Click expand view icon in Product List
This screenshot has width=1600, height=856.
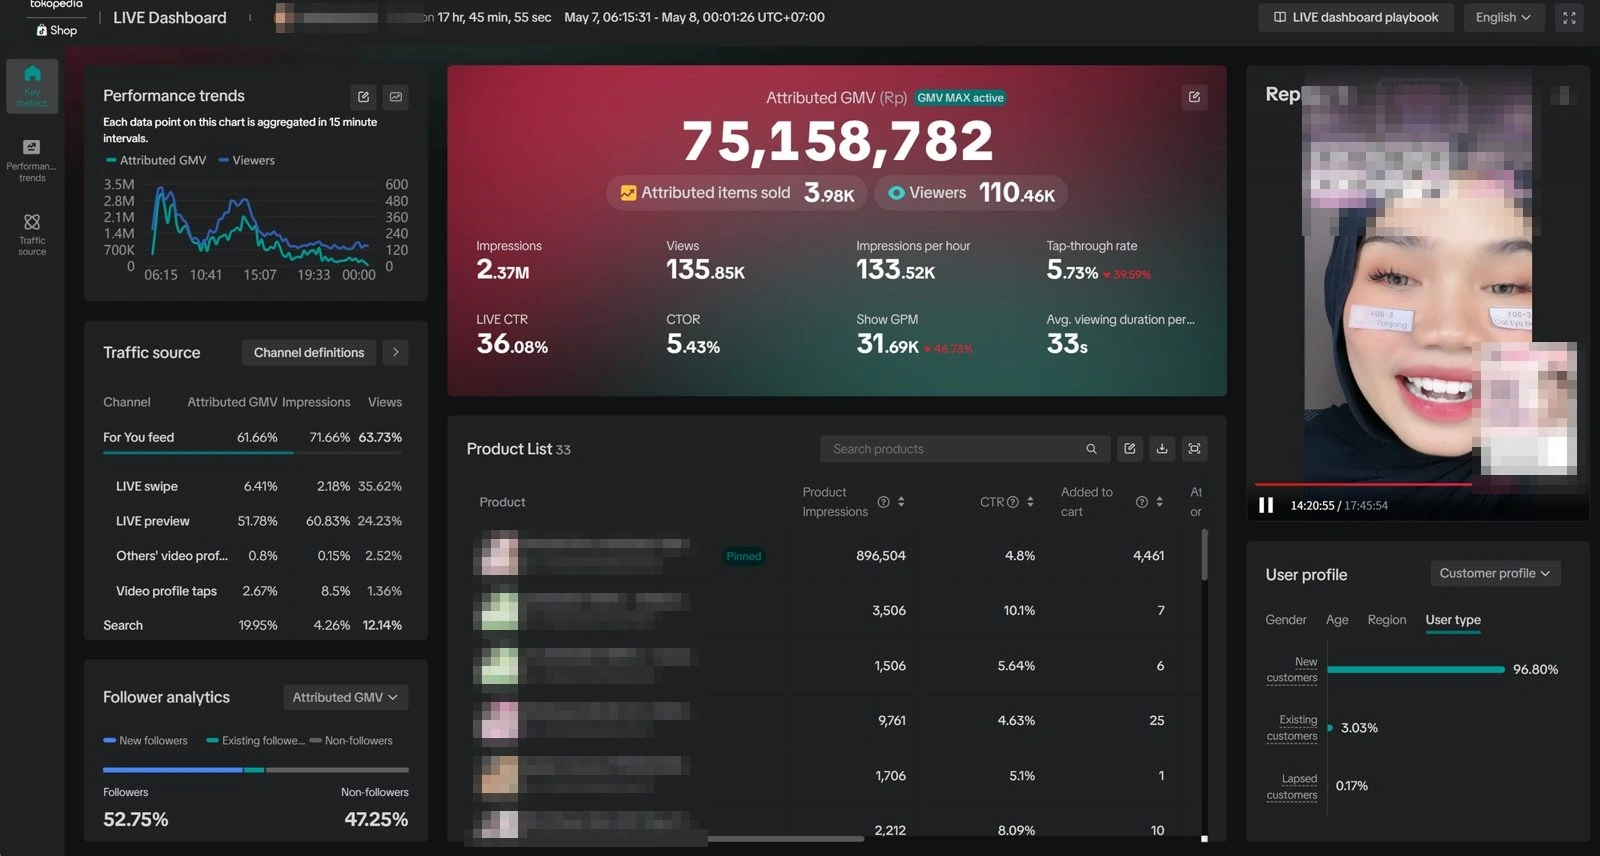pyautogui.click(x=1194, y=448)
